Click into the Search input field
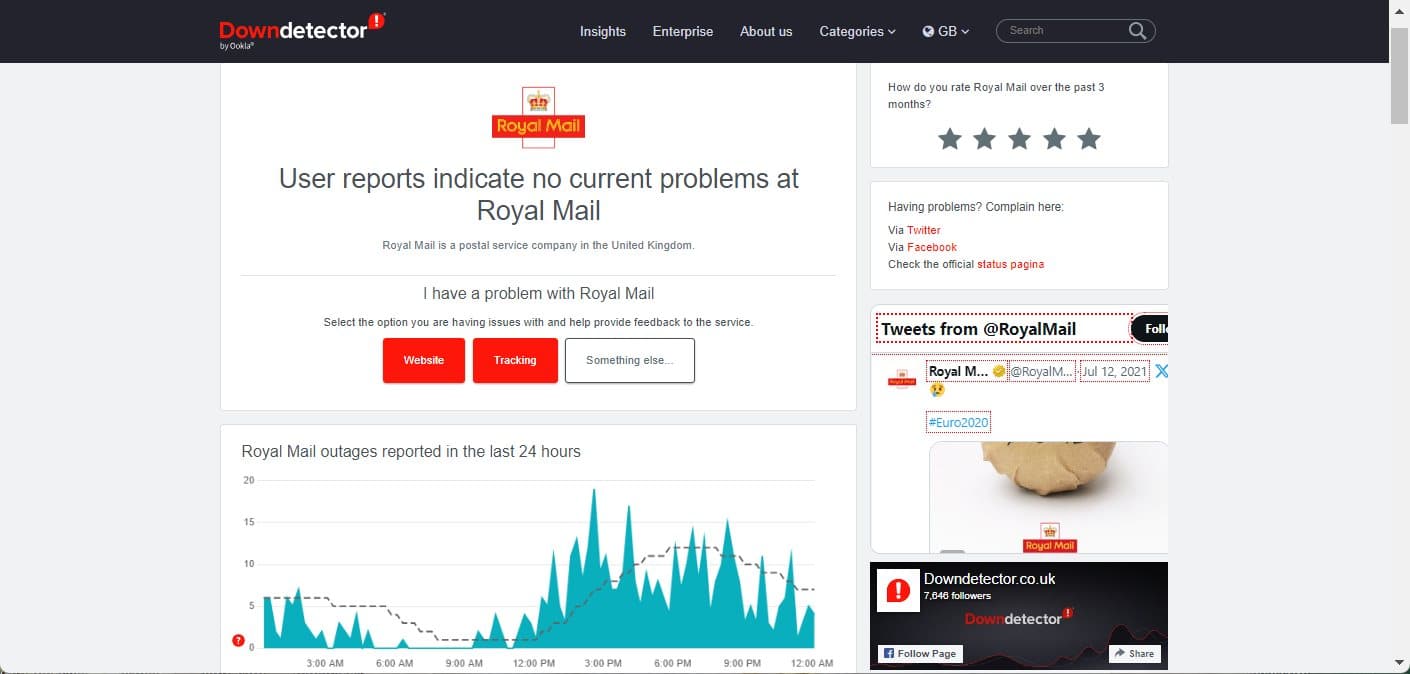1410x674 pixels. [1063, 31]
